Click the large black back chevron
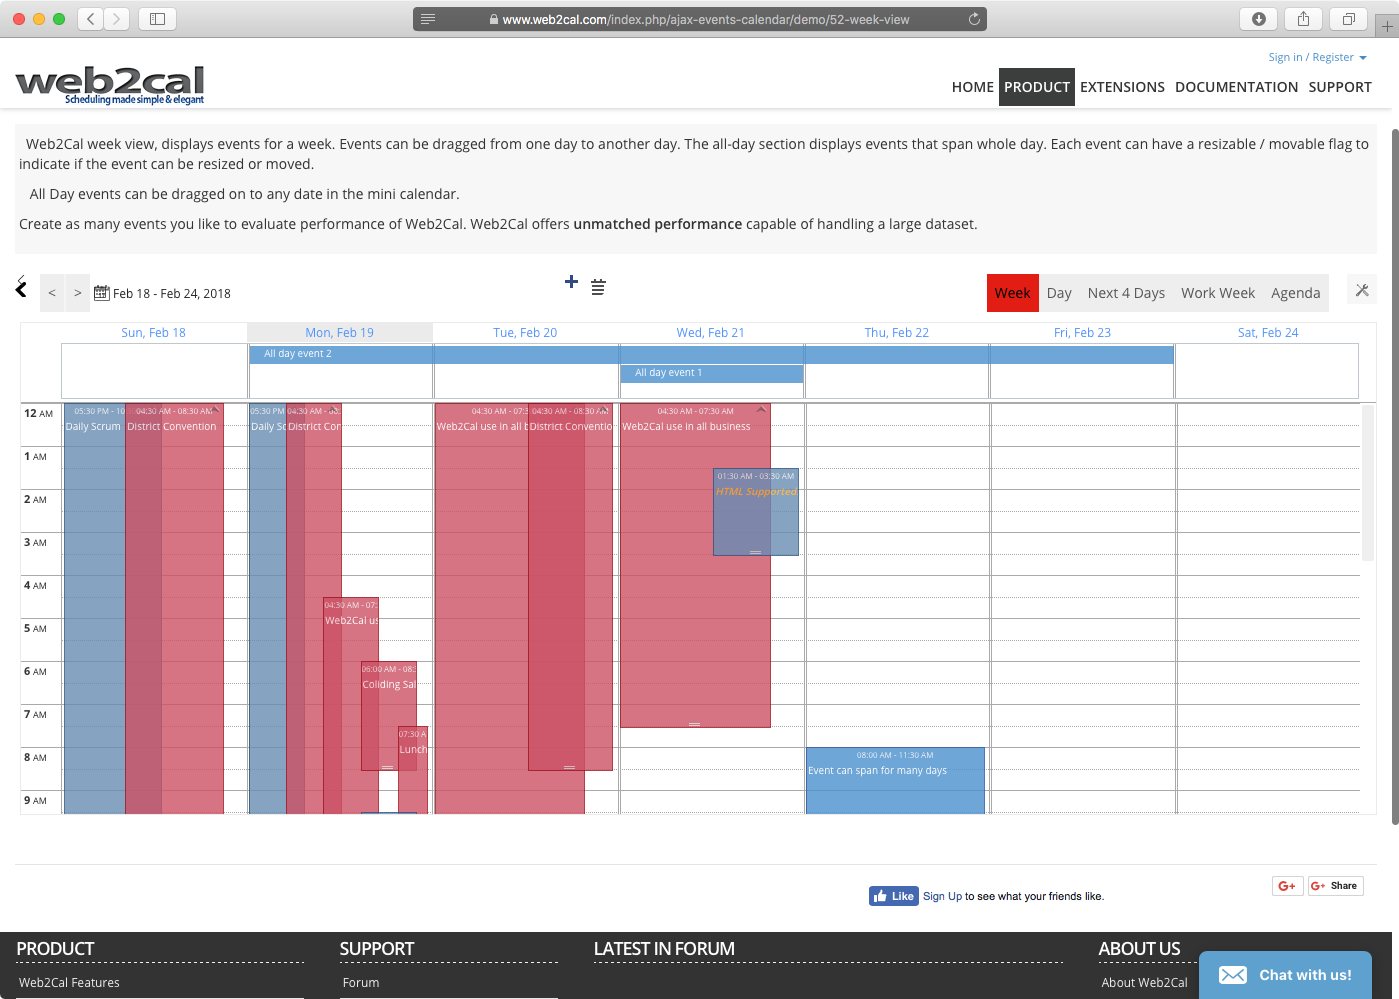This screenshot has height=999, width=1399. 21,289
